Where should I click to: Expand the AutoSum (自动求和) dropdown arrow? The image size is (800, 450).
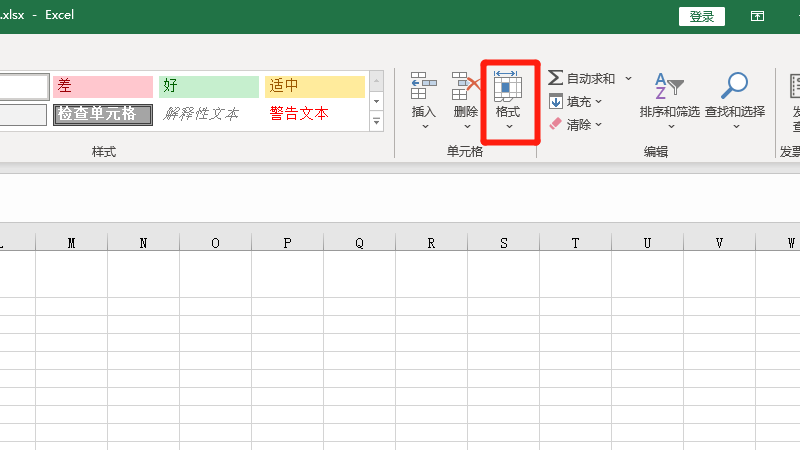[628, 78]
